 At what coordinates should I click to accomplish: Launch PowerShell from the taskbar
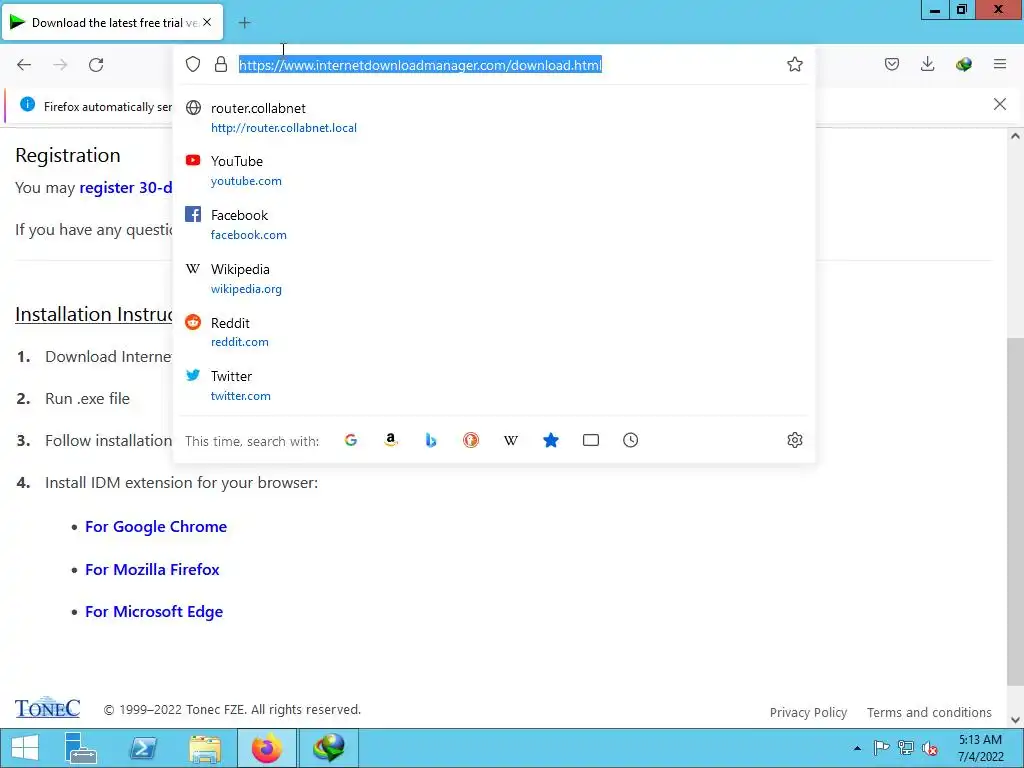142,748
